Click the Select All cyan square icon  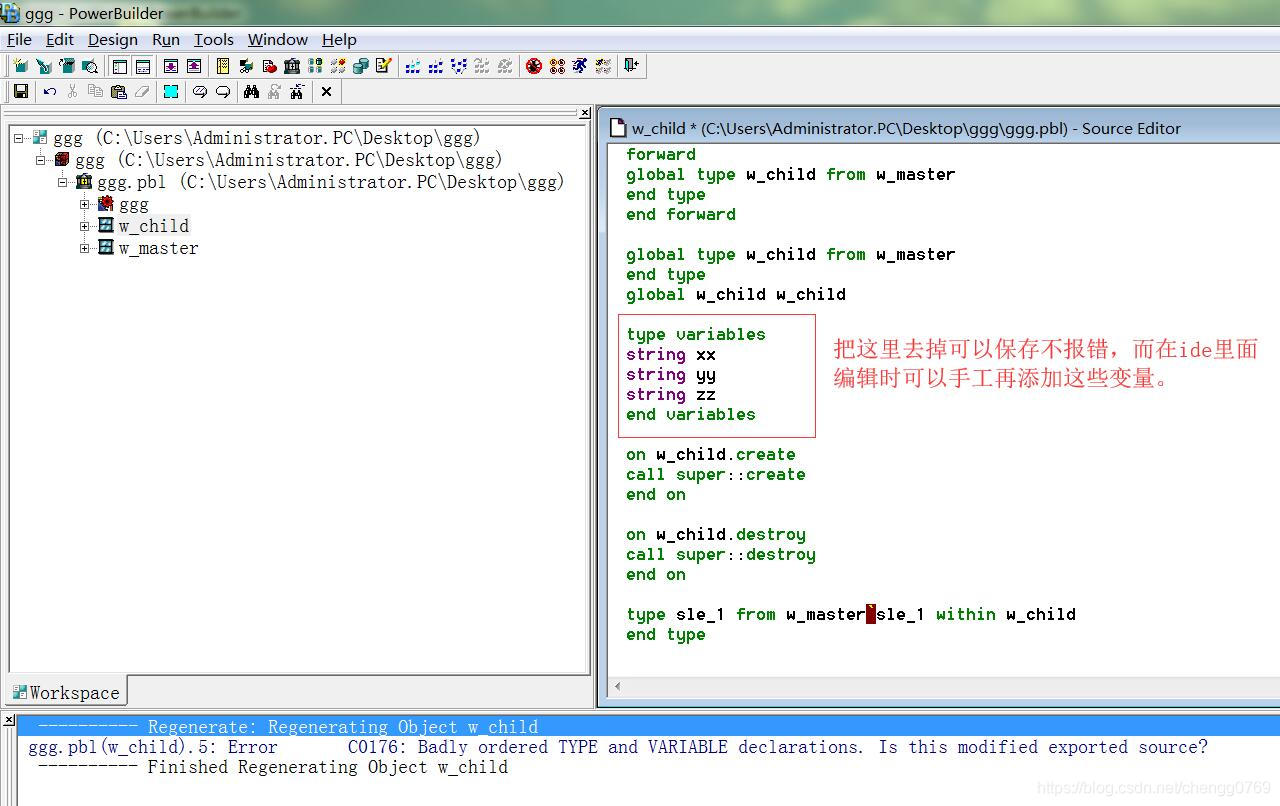(171, 92)
